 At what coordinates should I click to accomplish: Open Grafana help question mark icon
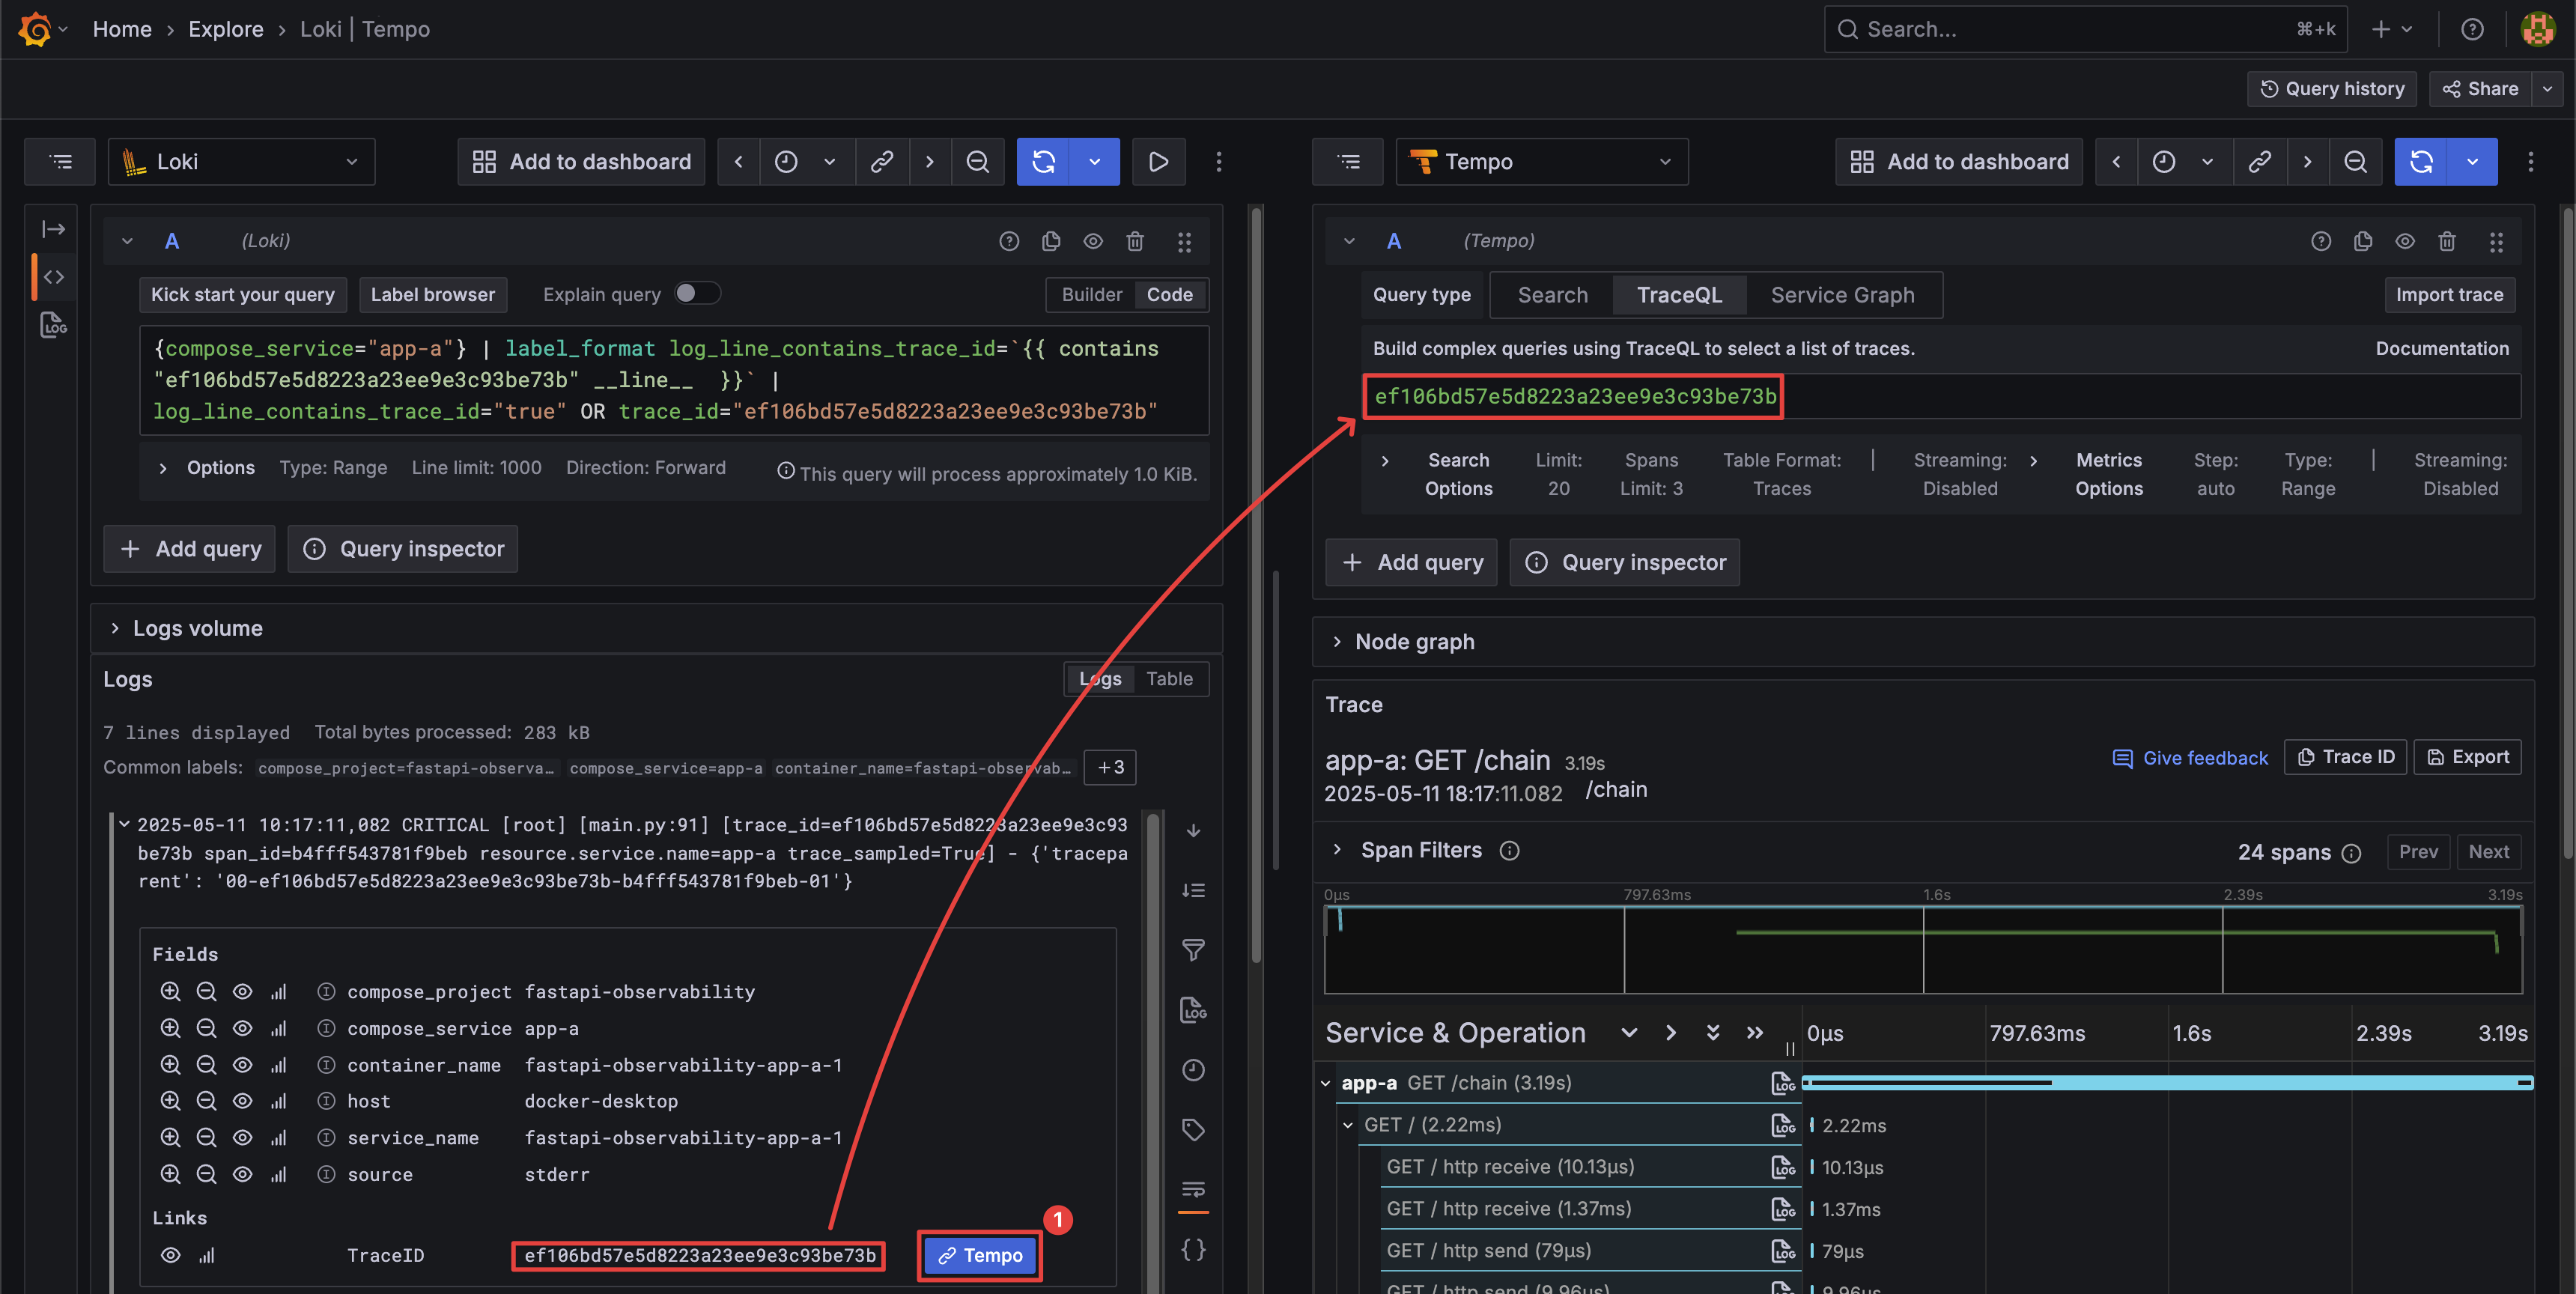tap(2472, 29)
